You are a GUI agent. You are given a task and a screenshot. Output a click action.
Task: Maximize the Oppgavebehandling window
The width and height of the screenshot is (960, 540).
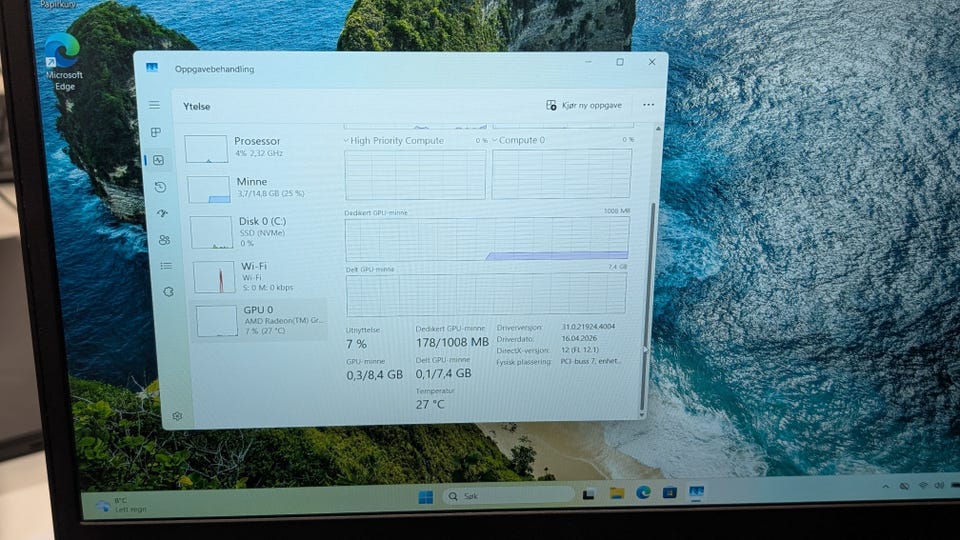point(620,62)
